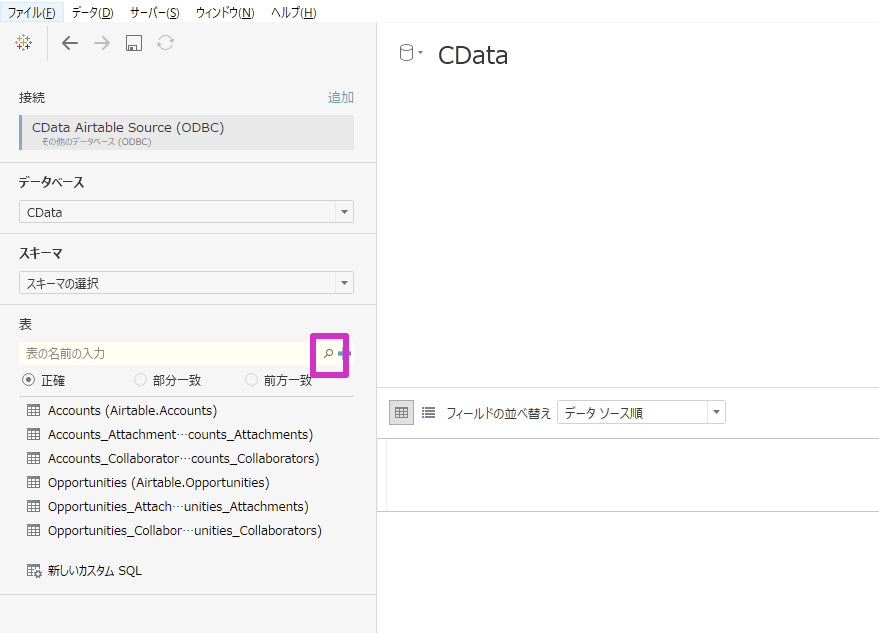Image resolution: width=879 pixels, height=633 pixels.
Task: Click the magnifier search icon in table box
Action: 329,354
